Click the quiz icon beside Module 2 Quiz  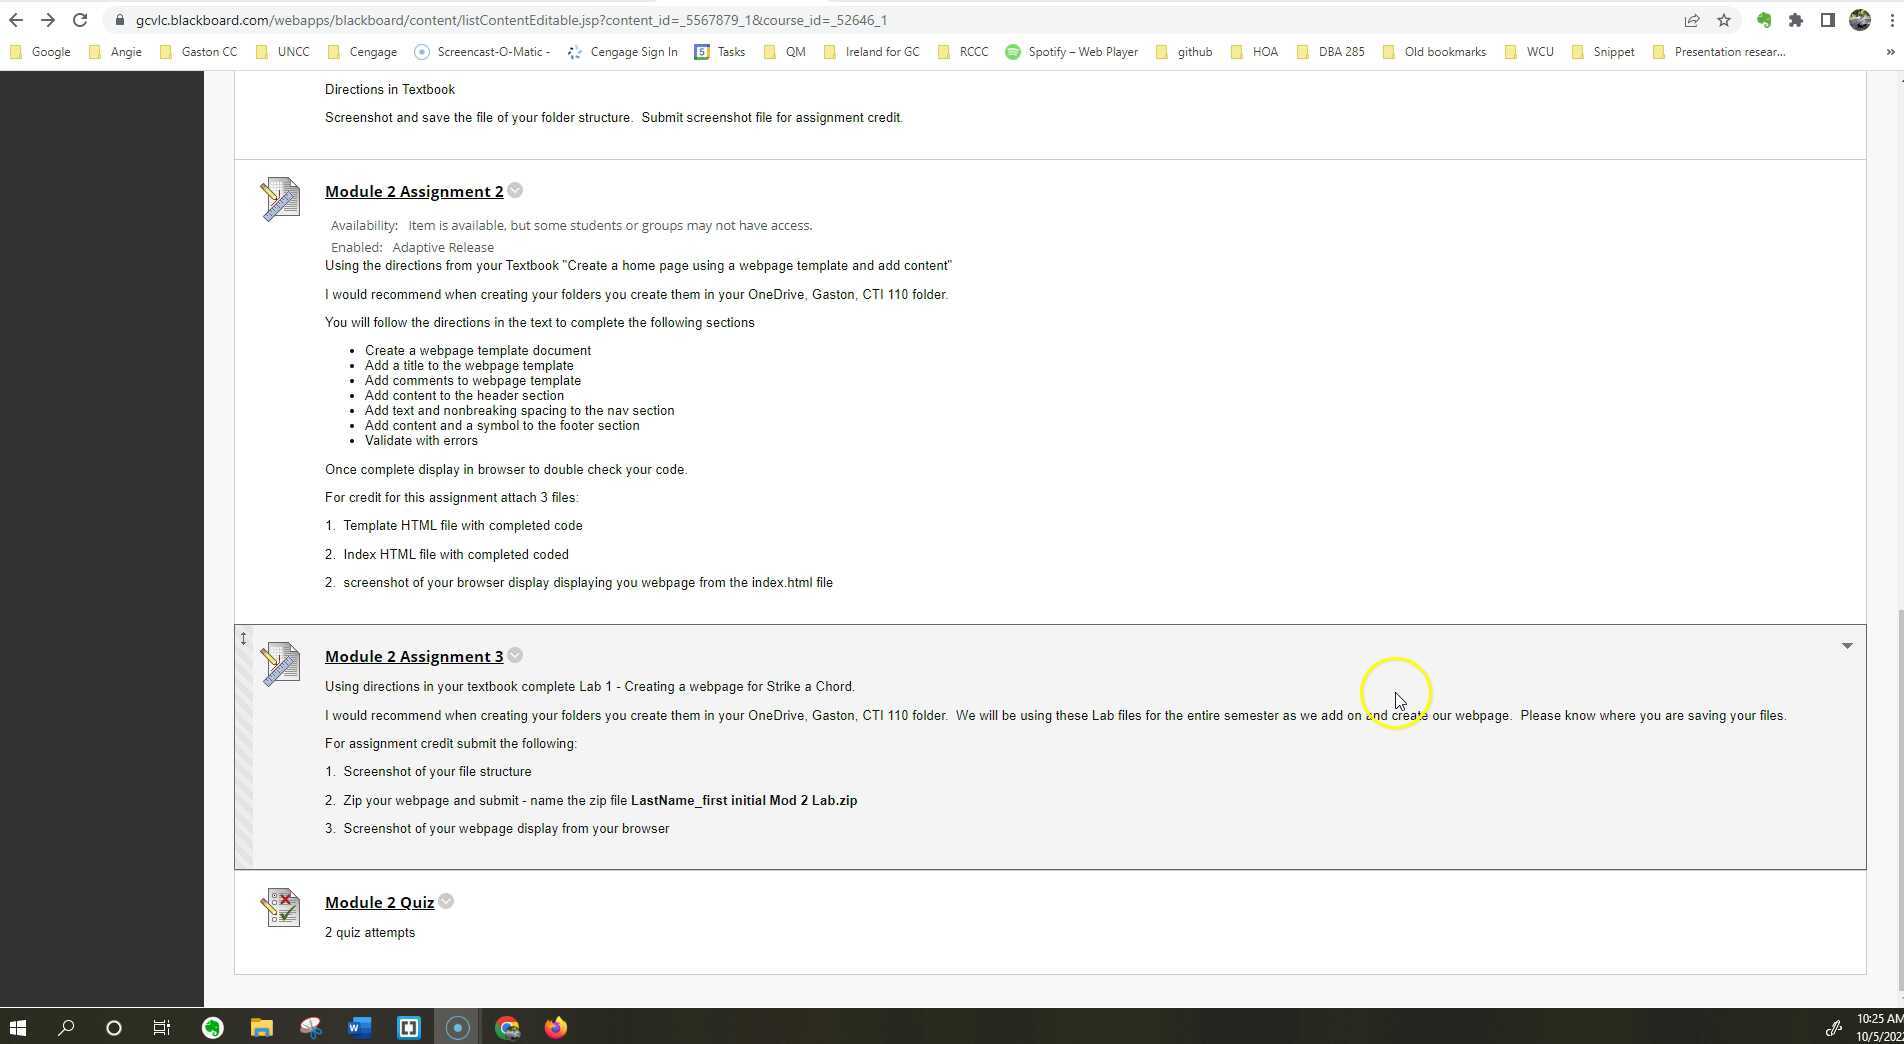(280, 908)
